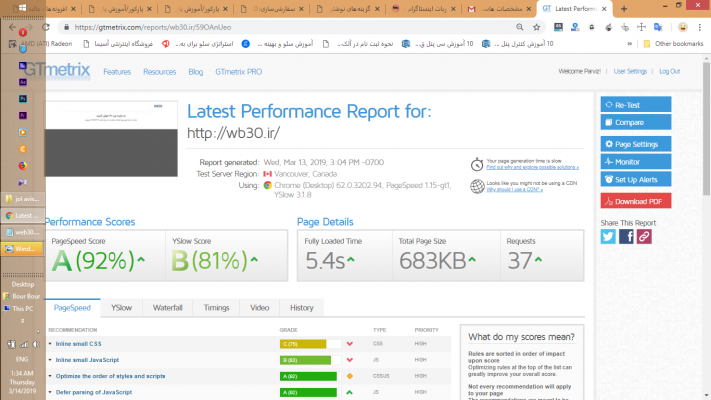
Task: Share report on Twitter
Action: 608,236
